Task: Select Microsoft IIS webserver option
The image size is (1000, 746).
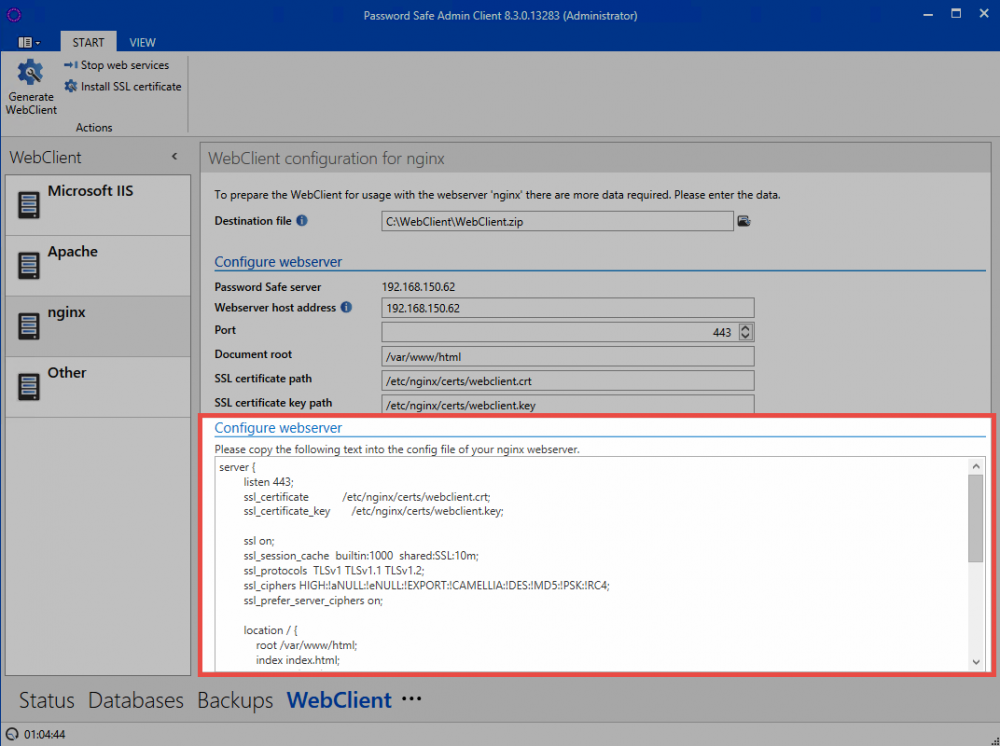Action: (x=98, y=205)
